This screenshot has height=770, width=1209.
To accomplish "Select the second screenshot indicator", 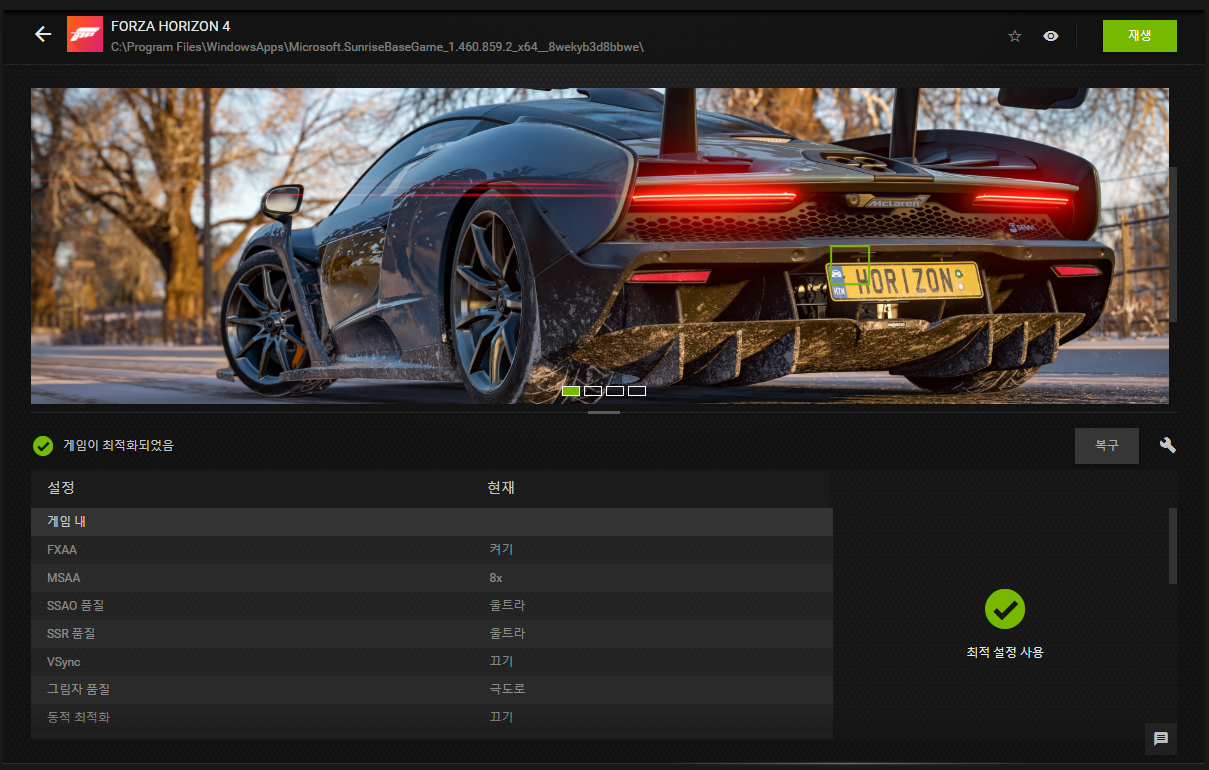I will point(593,391).
